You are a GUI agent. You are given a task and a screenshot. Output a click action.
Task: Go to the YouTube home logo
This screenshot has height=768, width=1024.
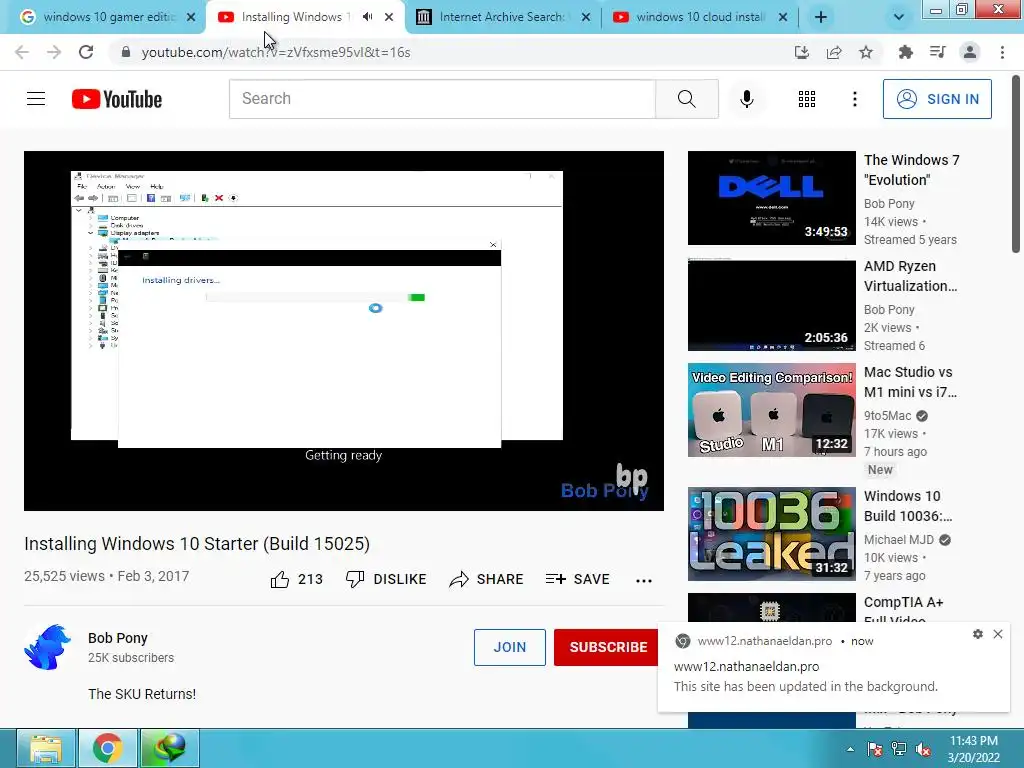point(117,99)
